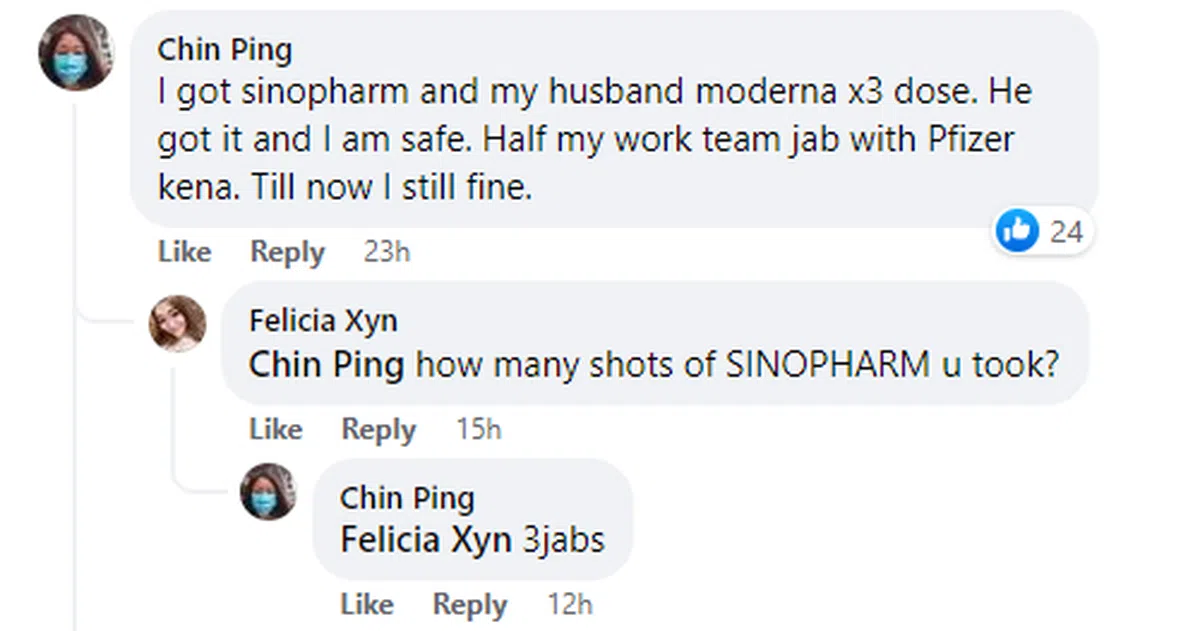The image size is (1200, 631).
Task: View the 24 reactions count
Action: 1066,232
